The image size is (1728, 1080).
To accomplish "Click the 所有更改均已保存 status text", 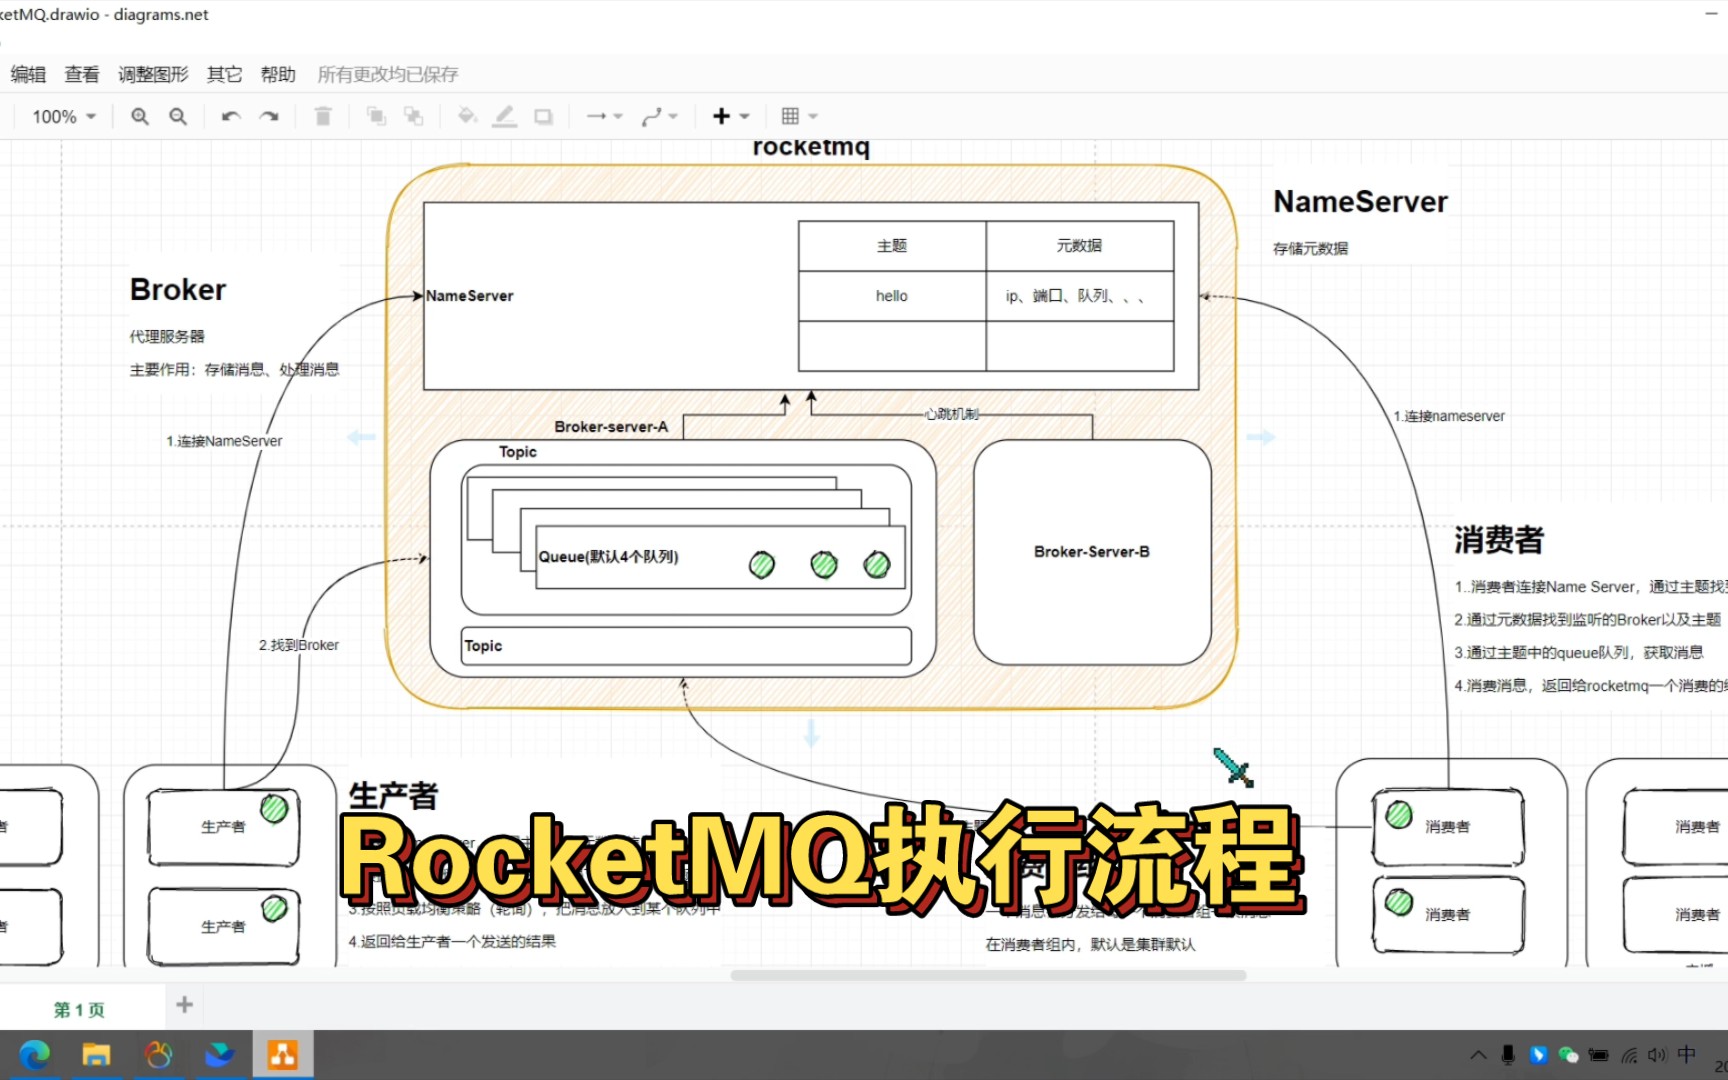I will (x=388, y=74).
